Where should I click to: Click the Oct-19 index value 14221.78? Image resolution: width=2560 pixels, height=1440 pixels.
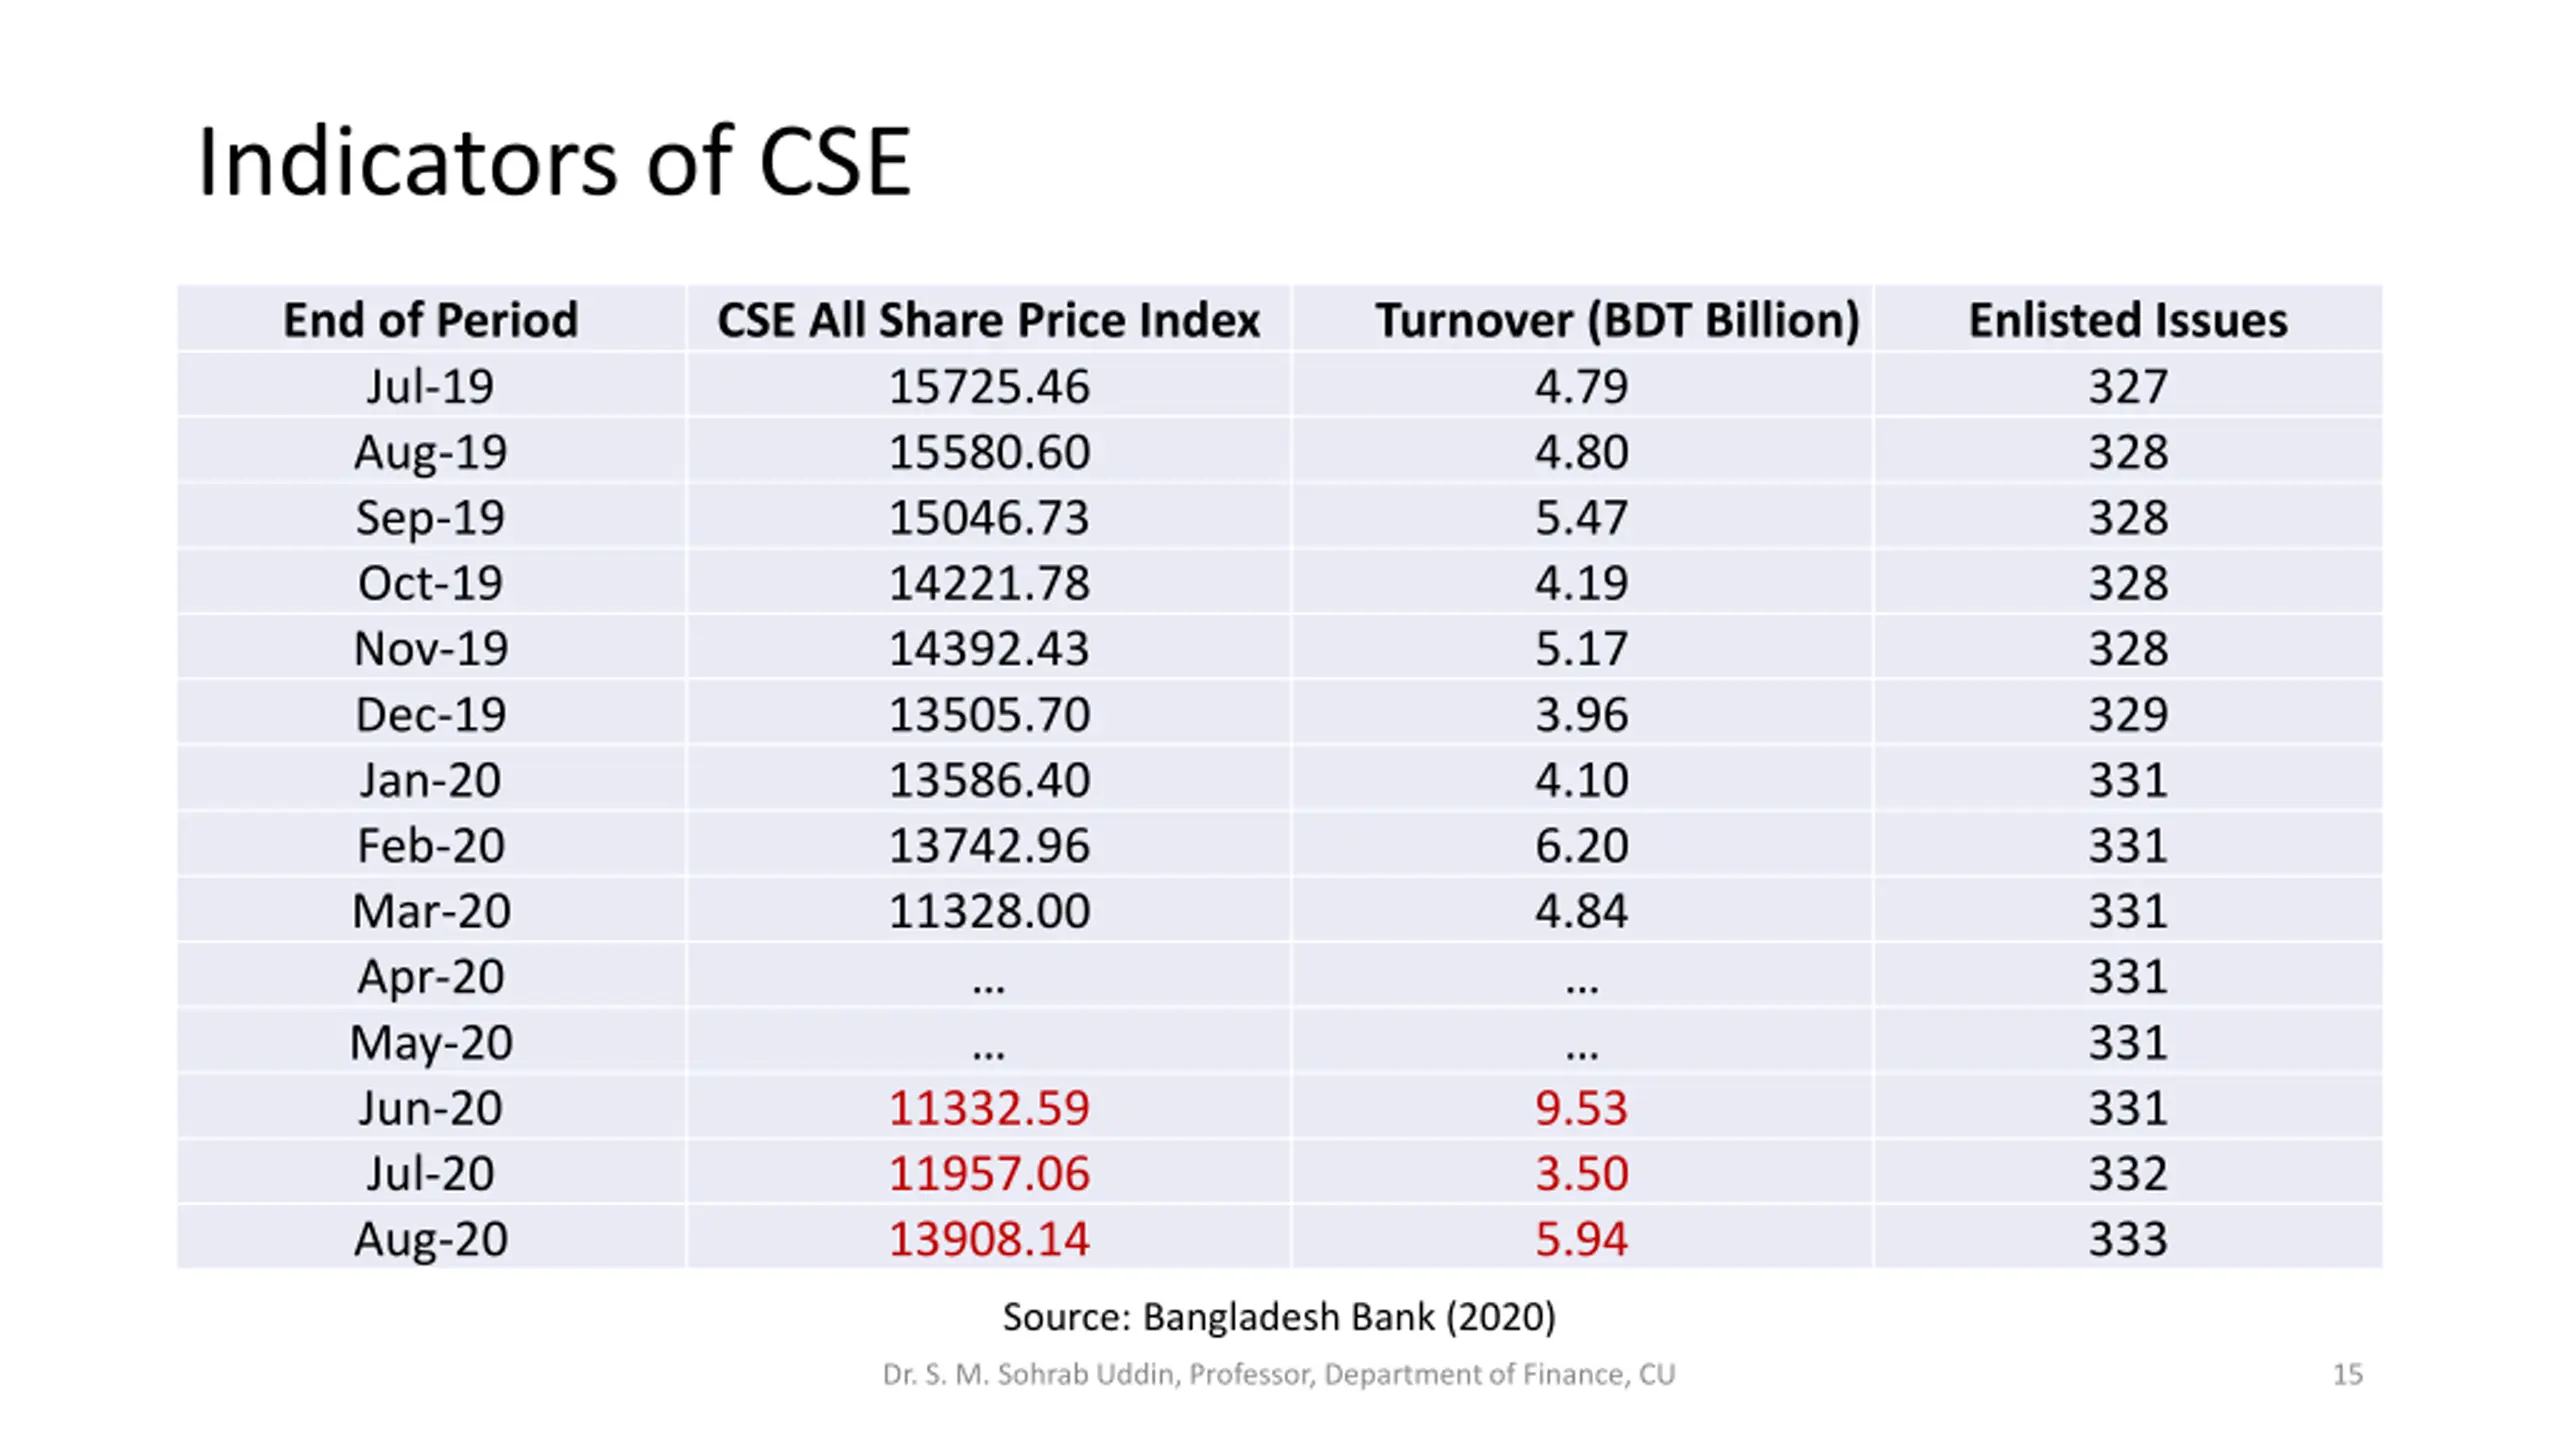coord(988,583)
